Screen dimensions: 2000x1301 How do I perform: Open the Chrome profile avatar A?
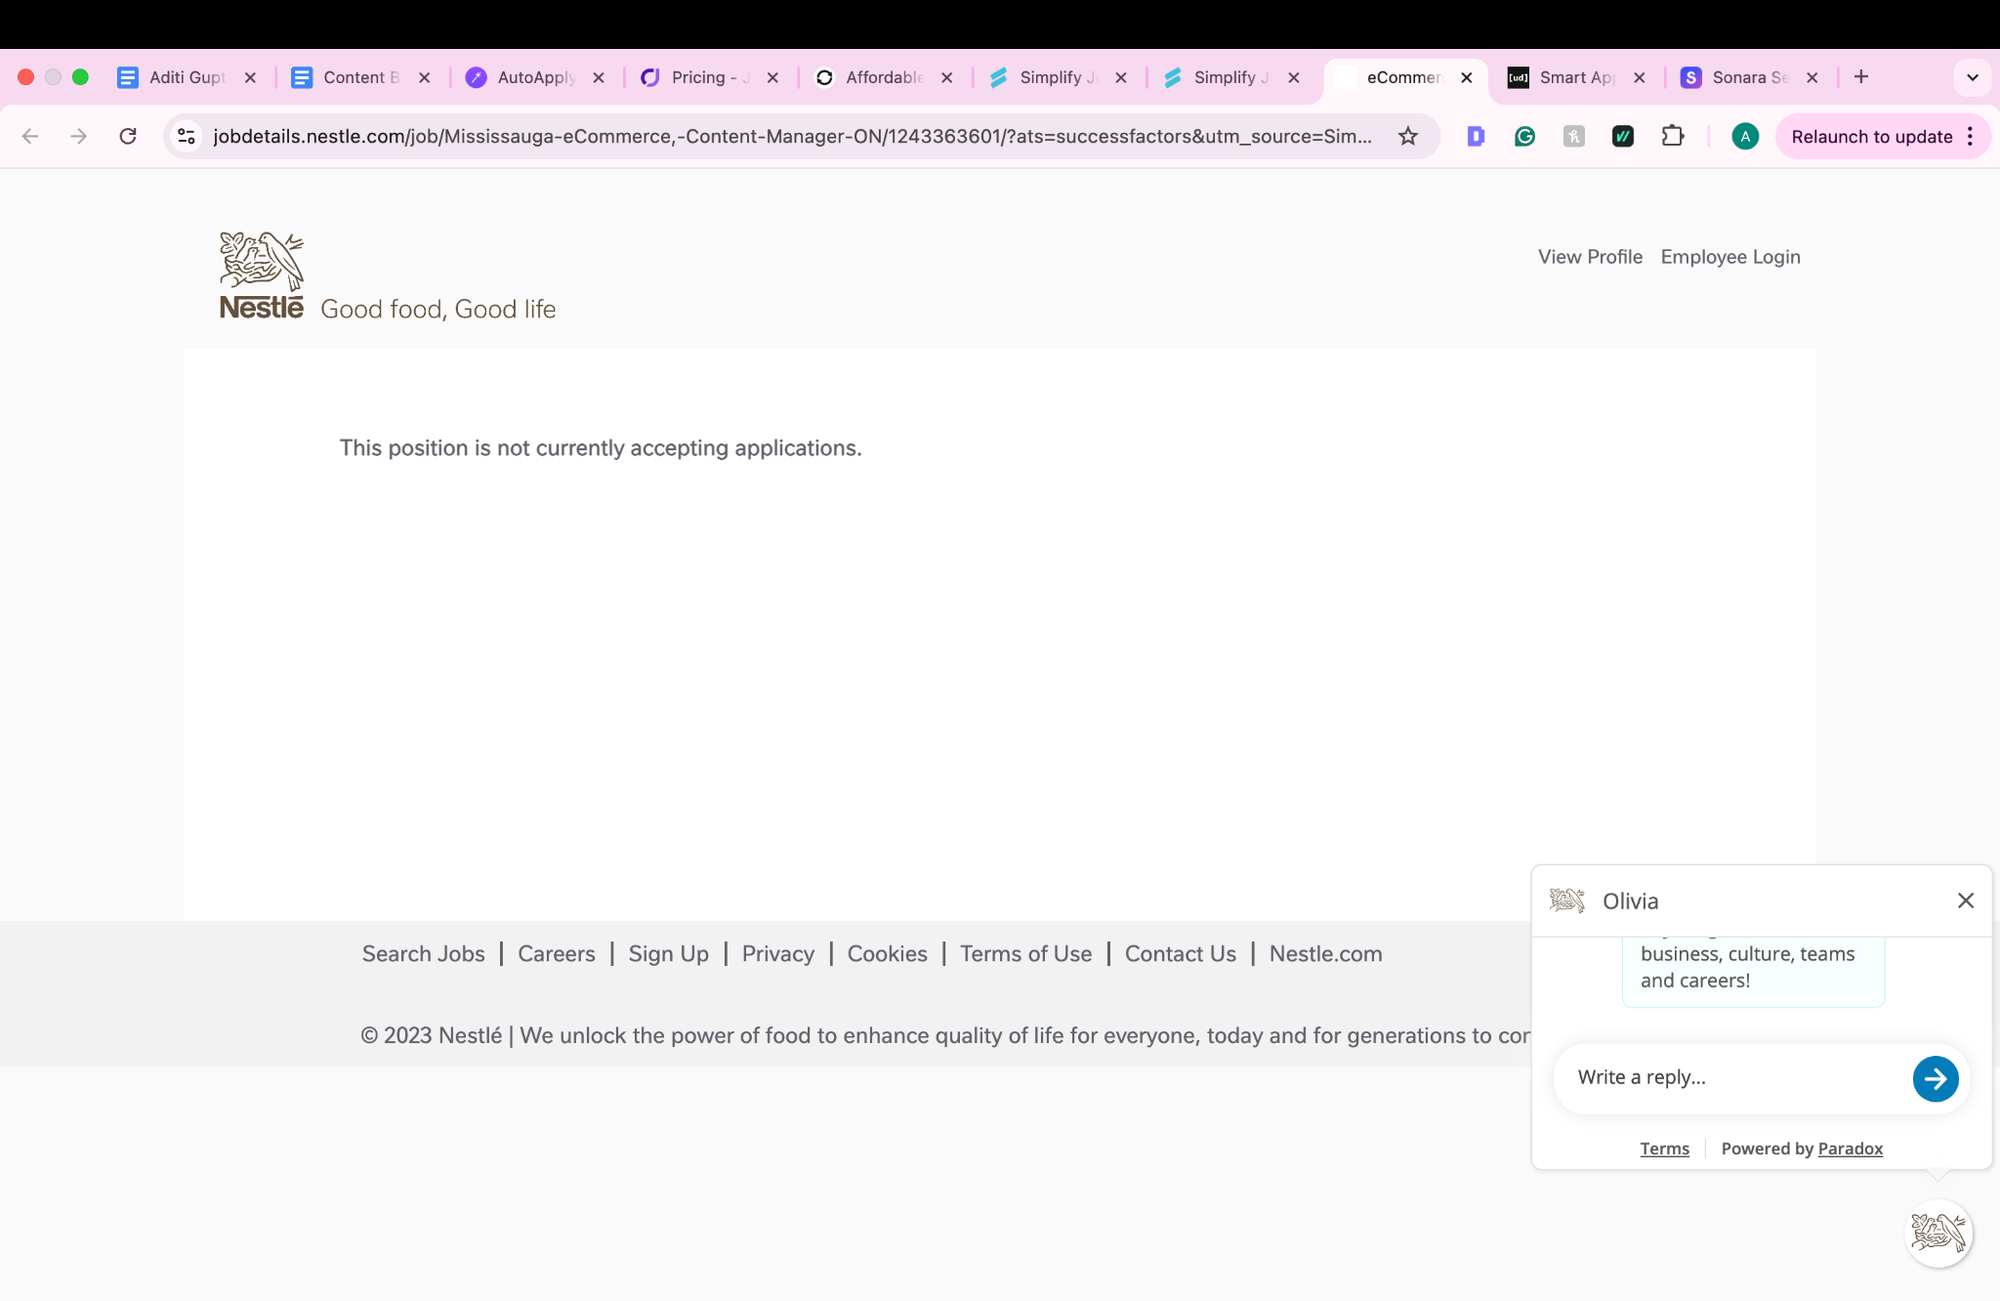pos(1745,136)
